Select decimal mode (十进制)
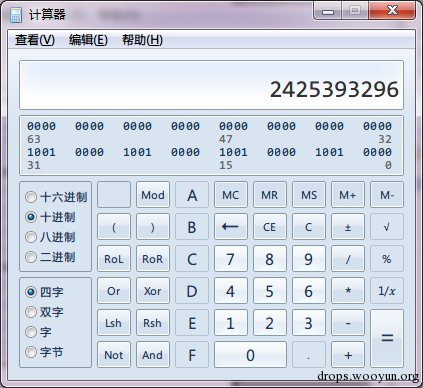Screen dimensions: 423x388 point(50,217)
